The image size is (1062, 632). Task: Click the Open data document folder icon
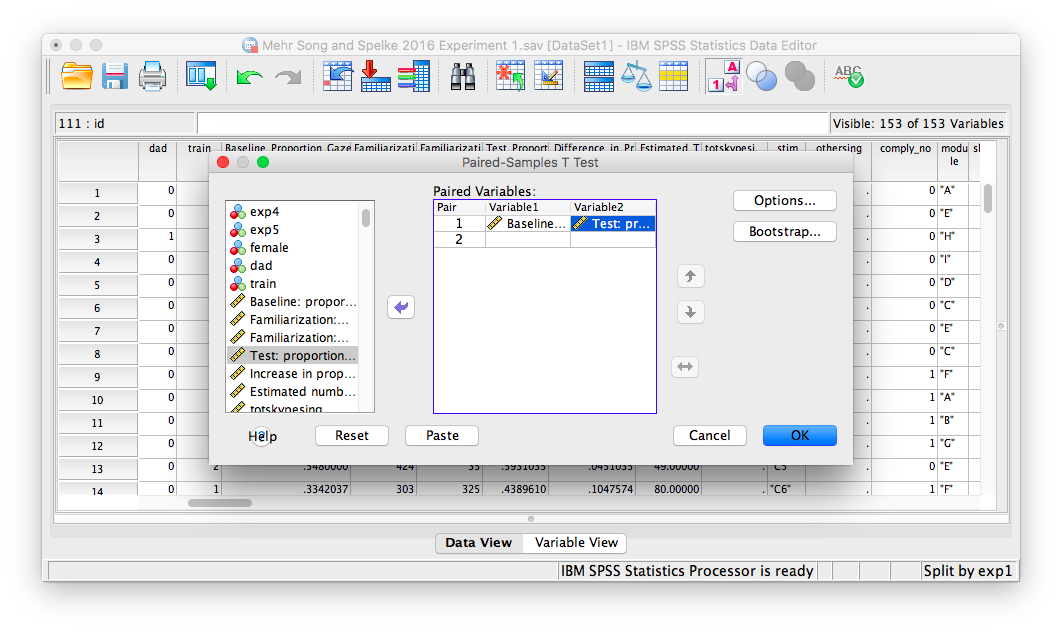77,76
